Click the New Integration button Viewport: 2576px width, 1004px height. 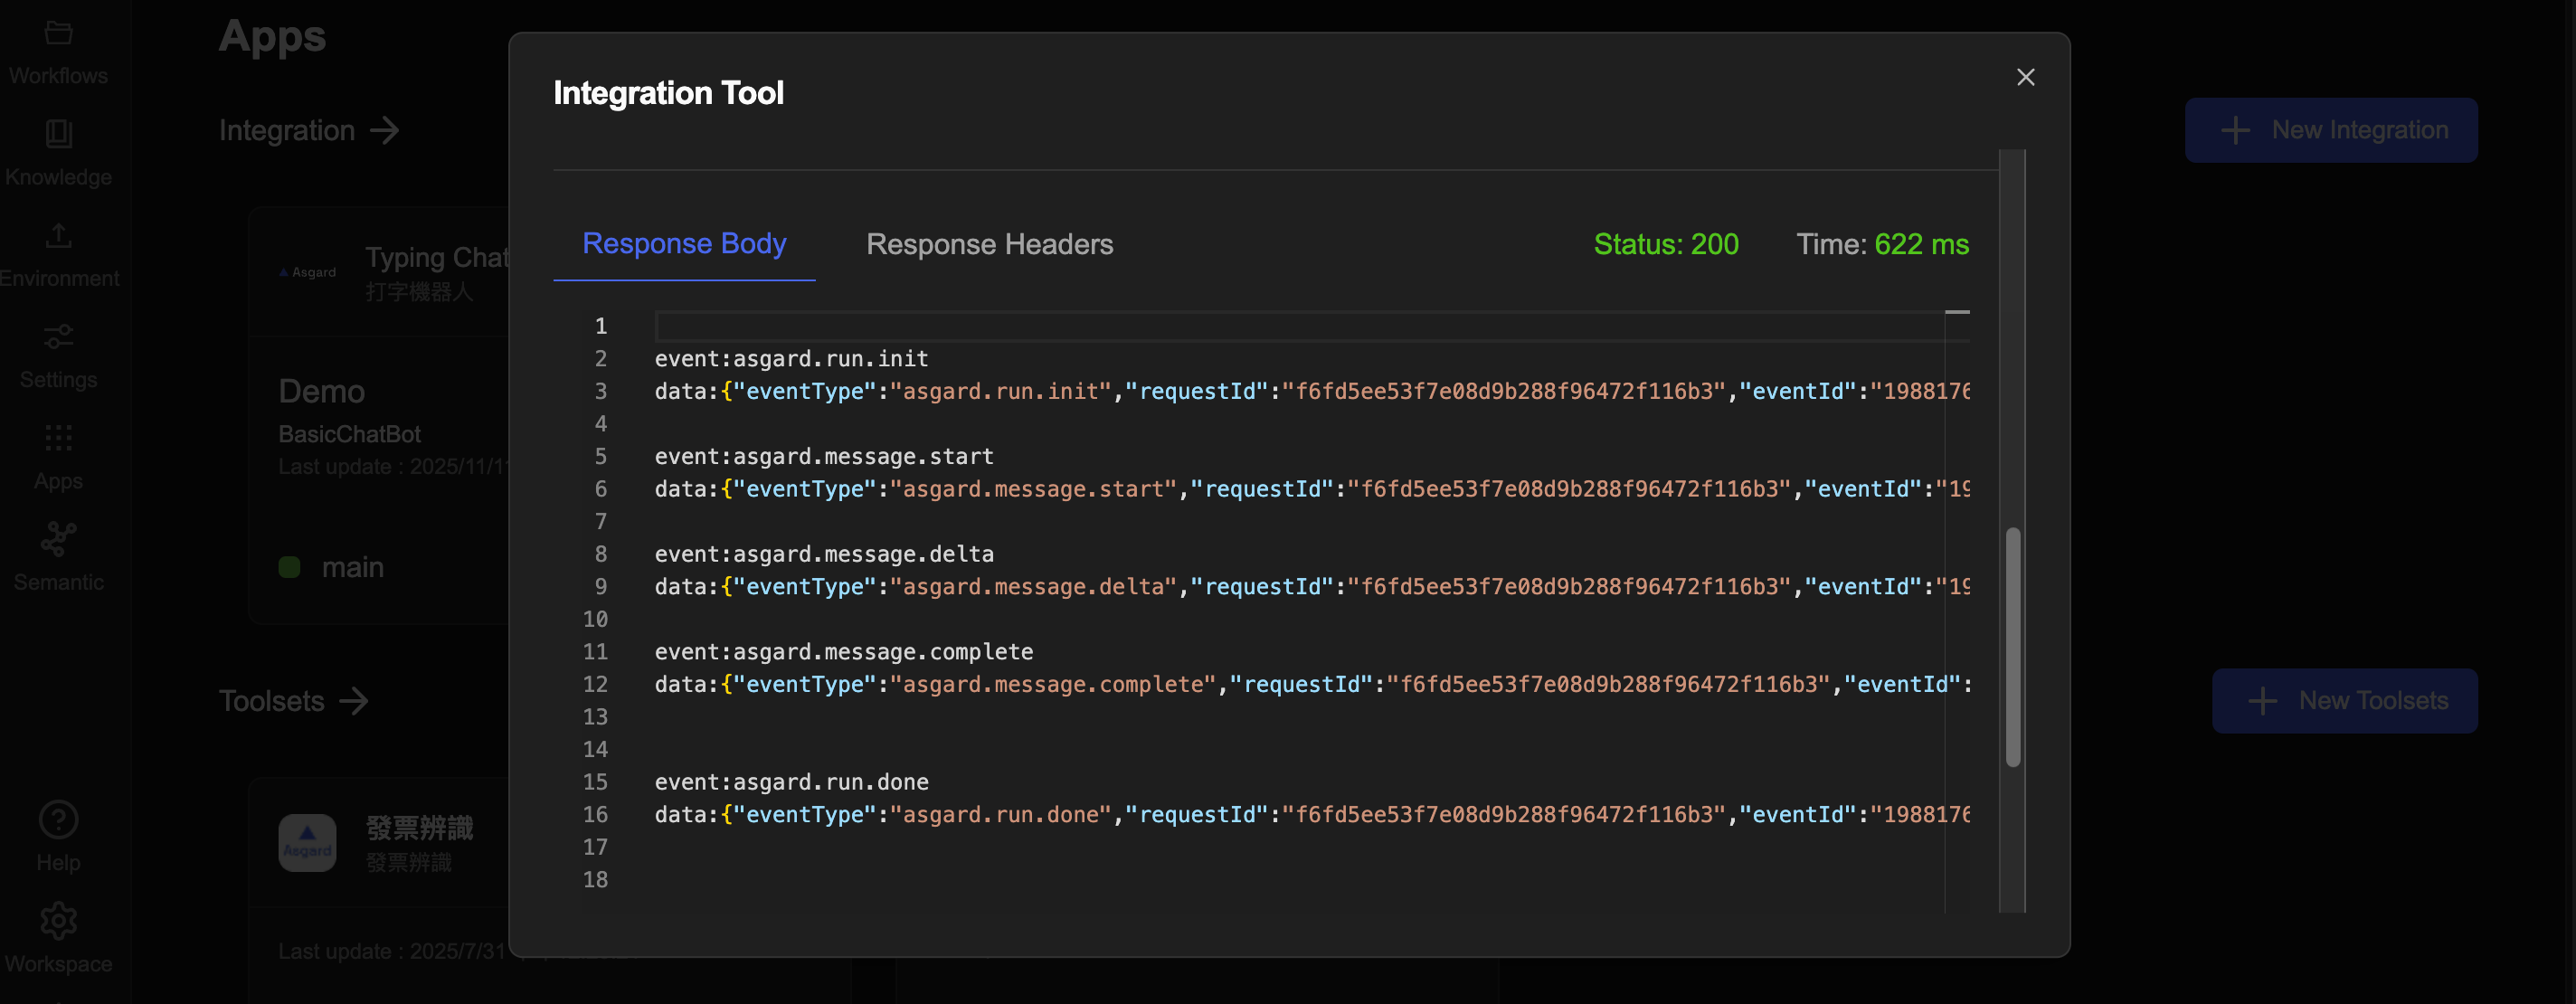[x=2330, y=130]
